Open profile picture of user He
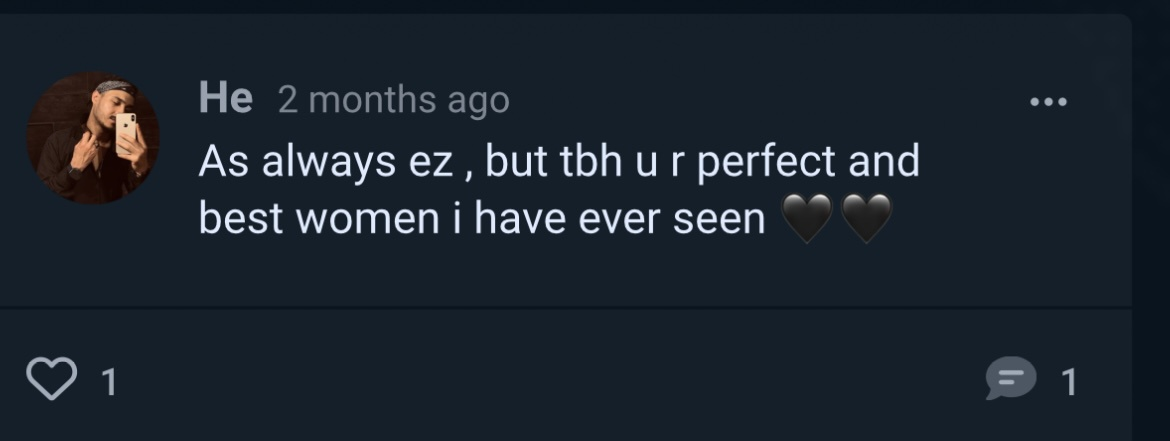 [x=92, y=138]
